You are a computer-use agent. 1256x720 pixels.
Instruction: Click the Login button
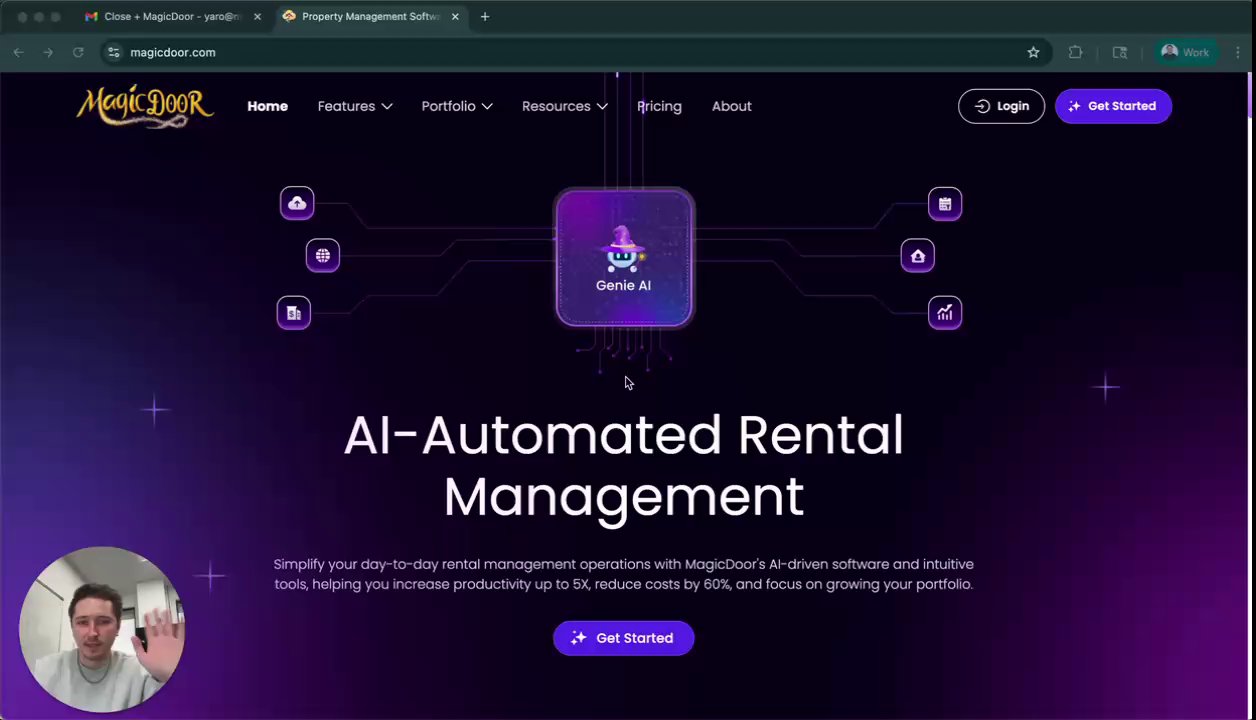pos(1001,106)
